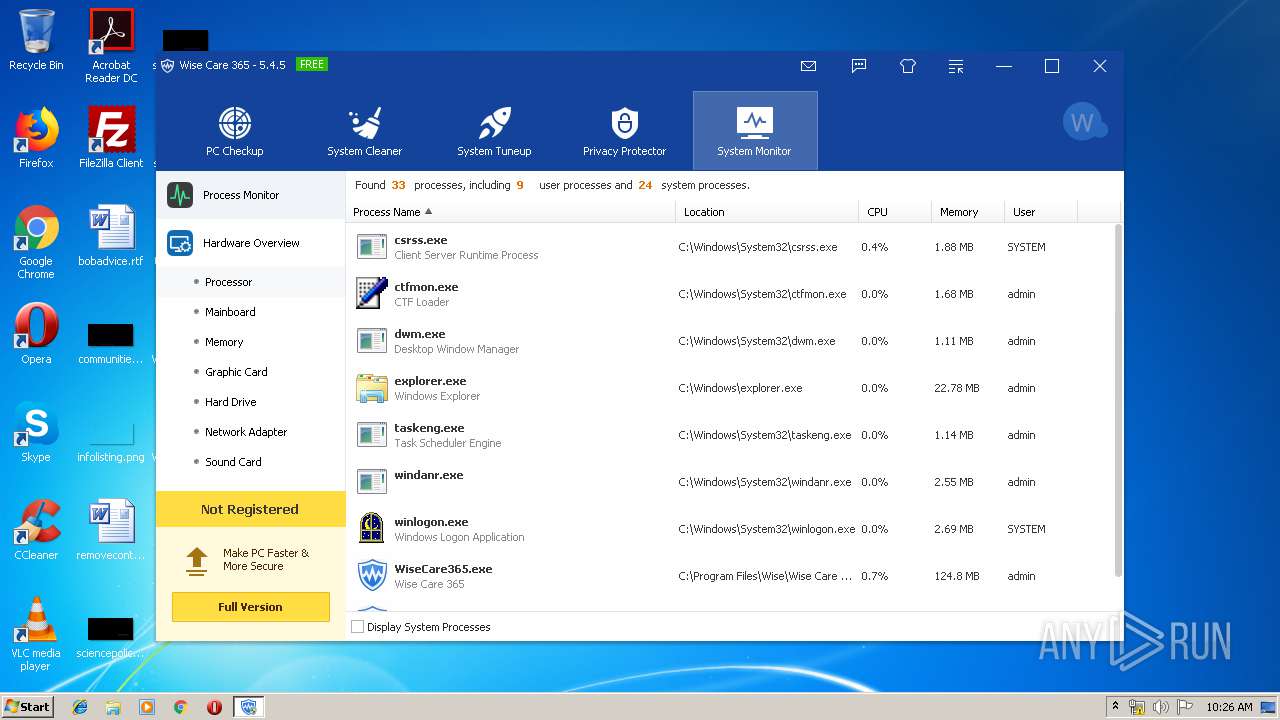The width and height of the screenshot is (1280, 720).
Task: Open the title bar menu list icon
Action: pos(956,66)
